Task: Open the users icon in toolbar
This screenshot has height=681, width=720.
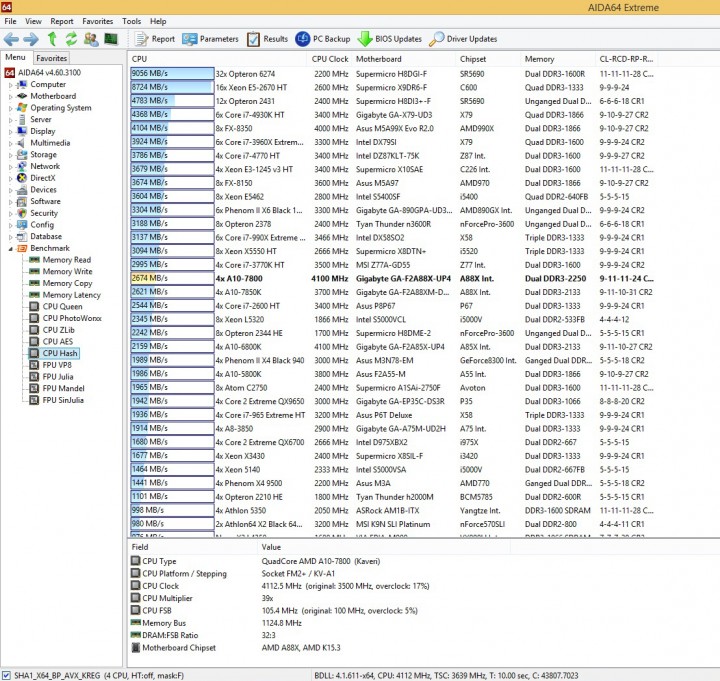Action: point(91,39)
